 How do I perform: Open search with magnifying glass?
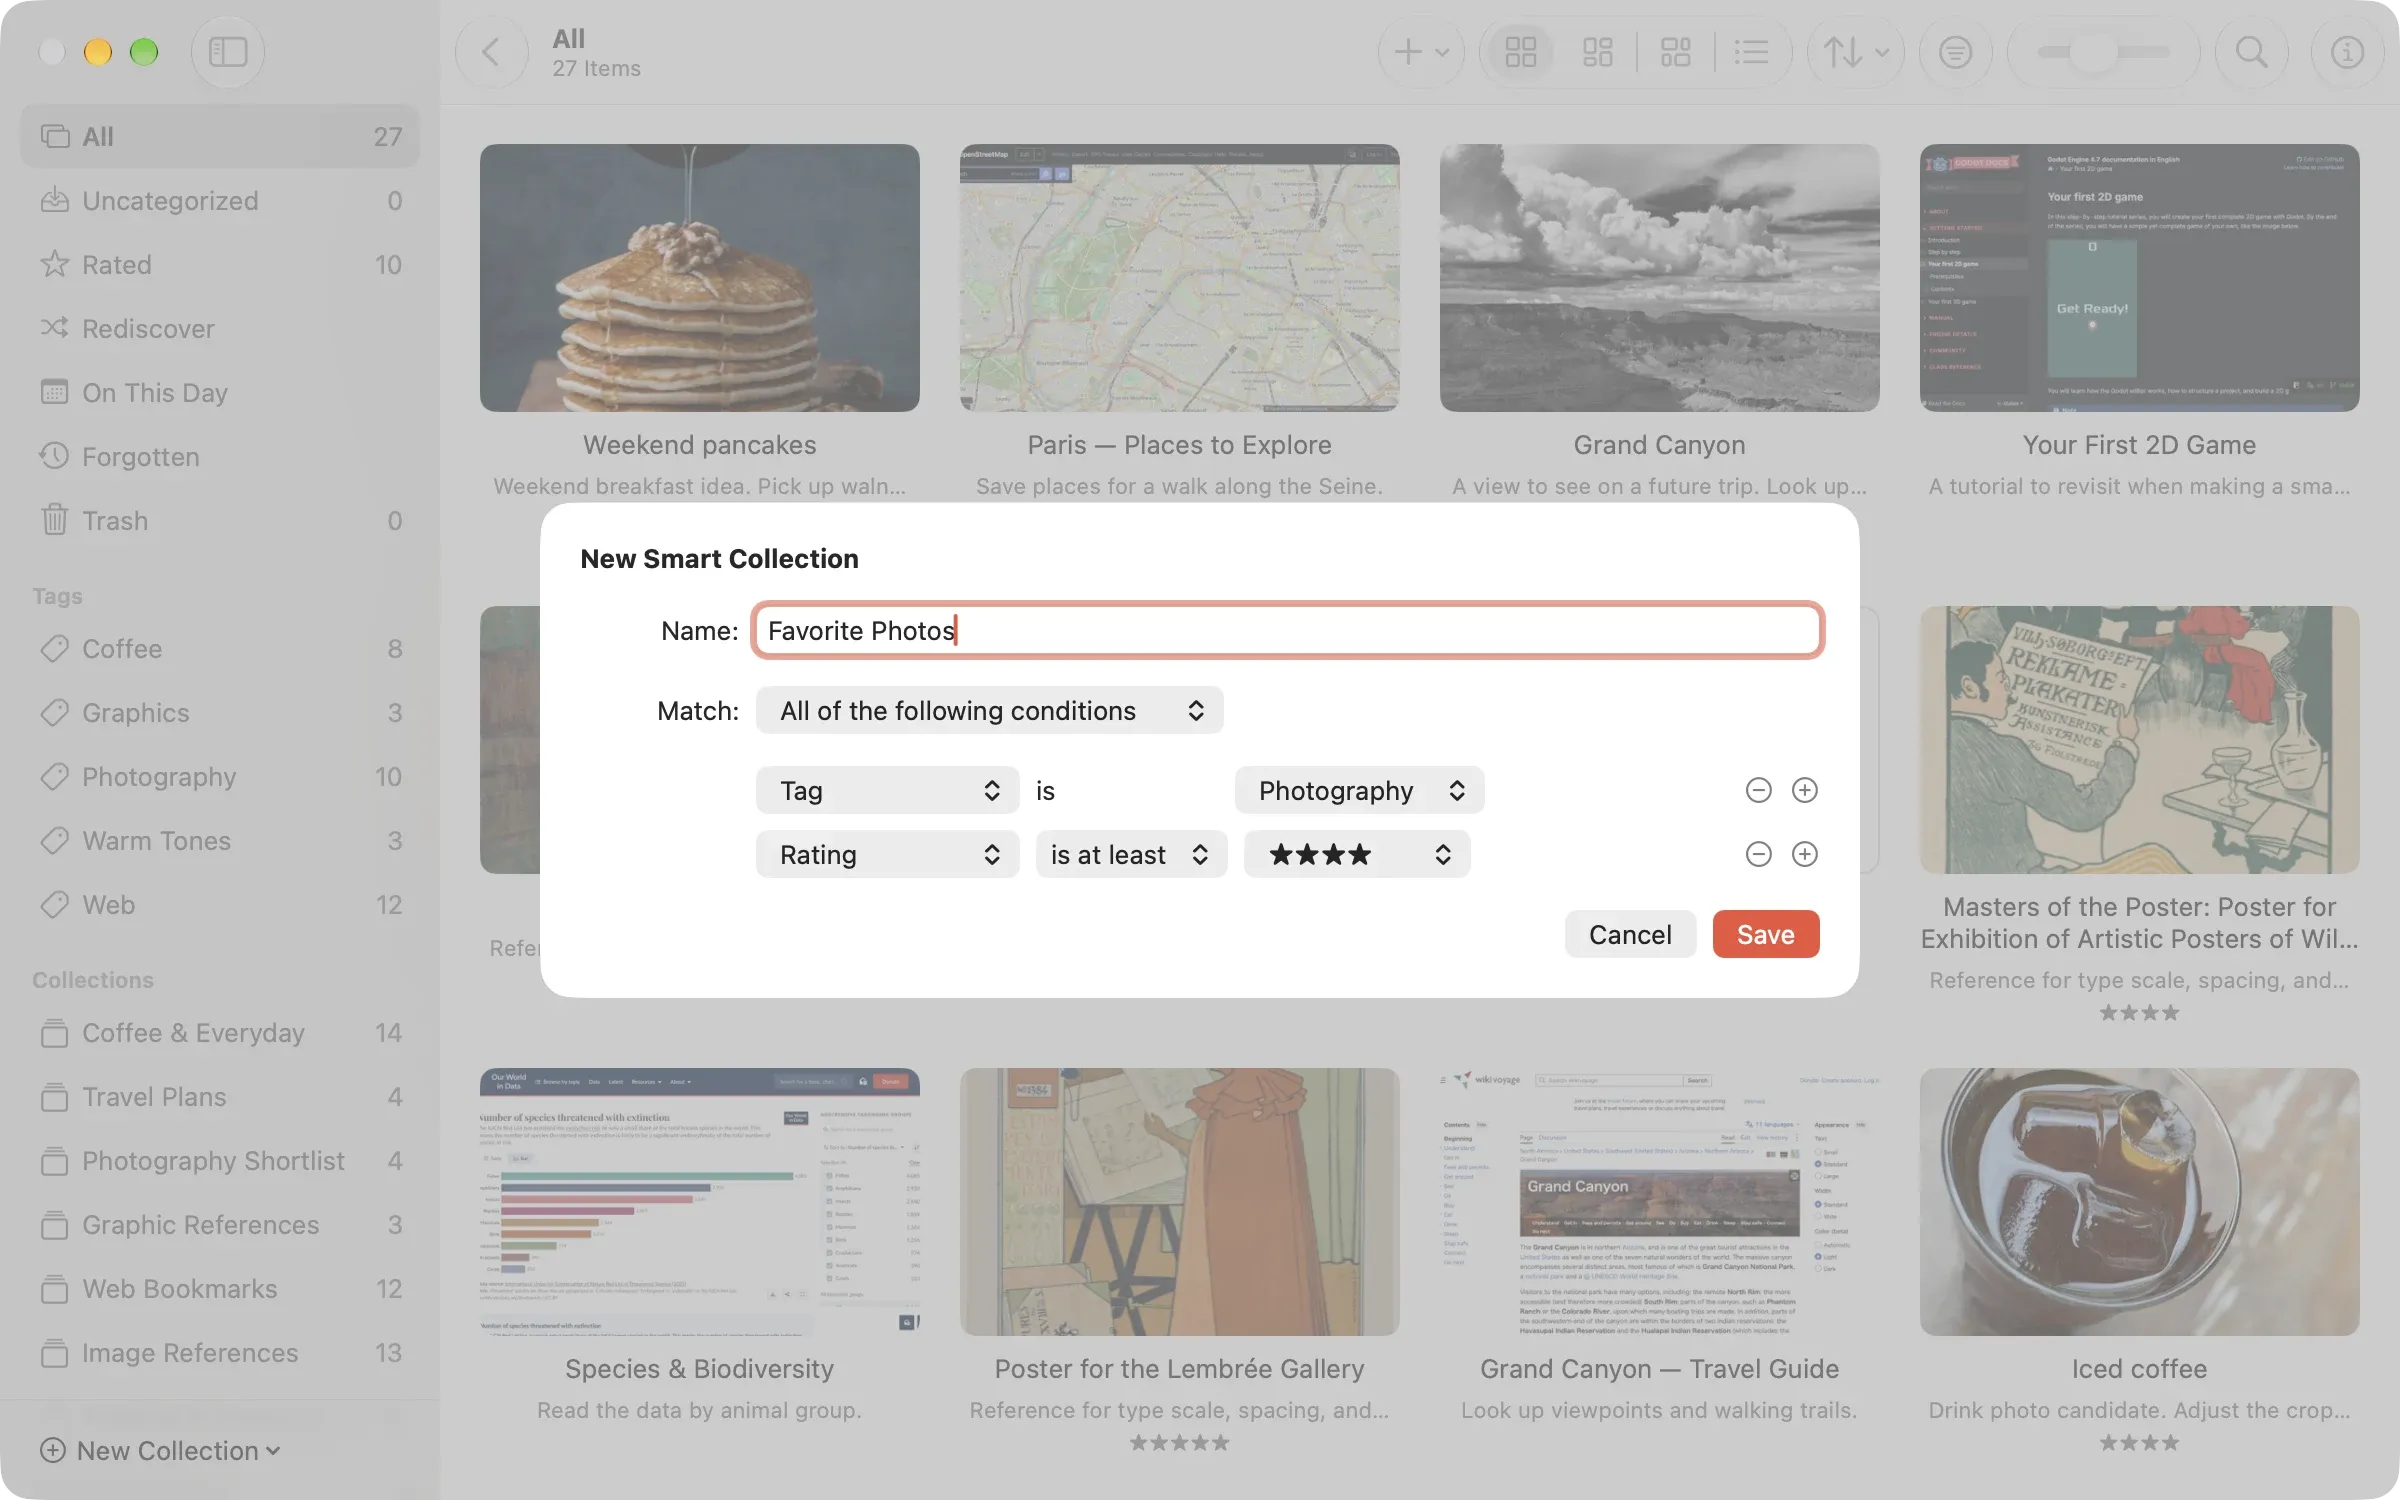2251,52
